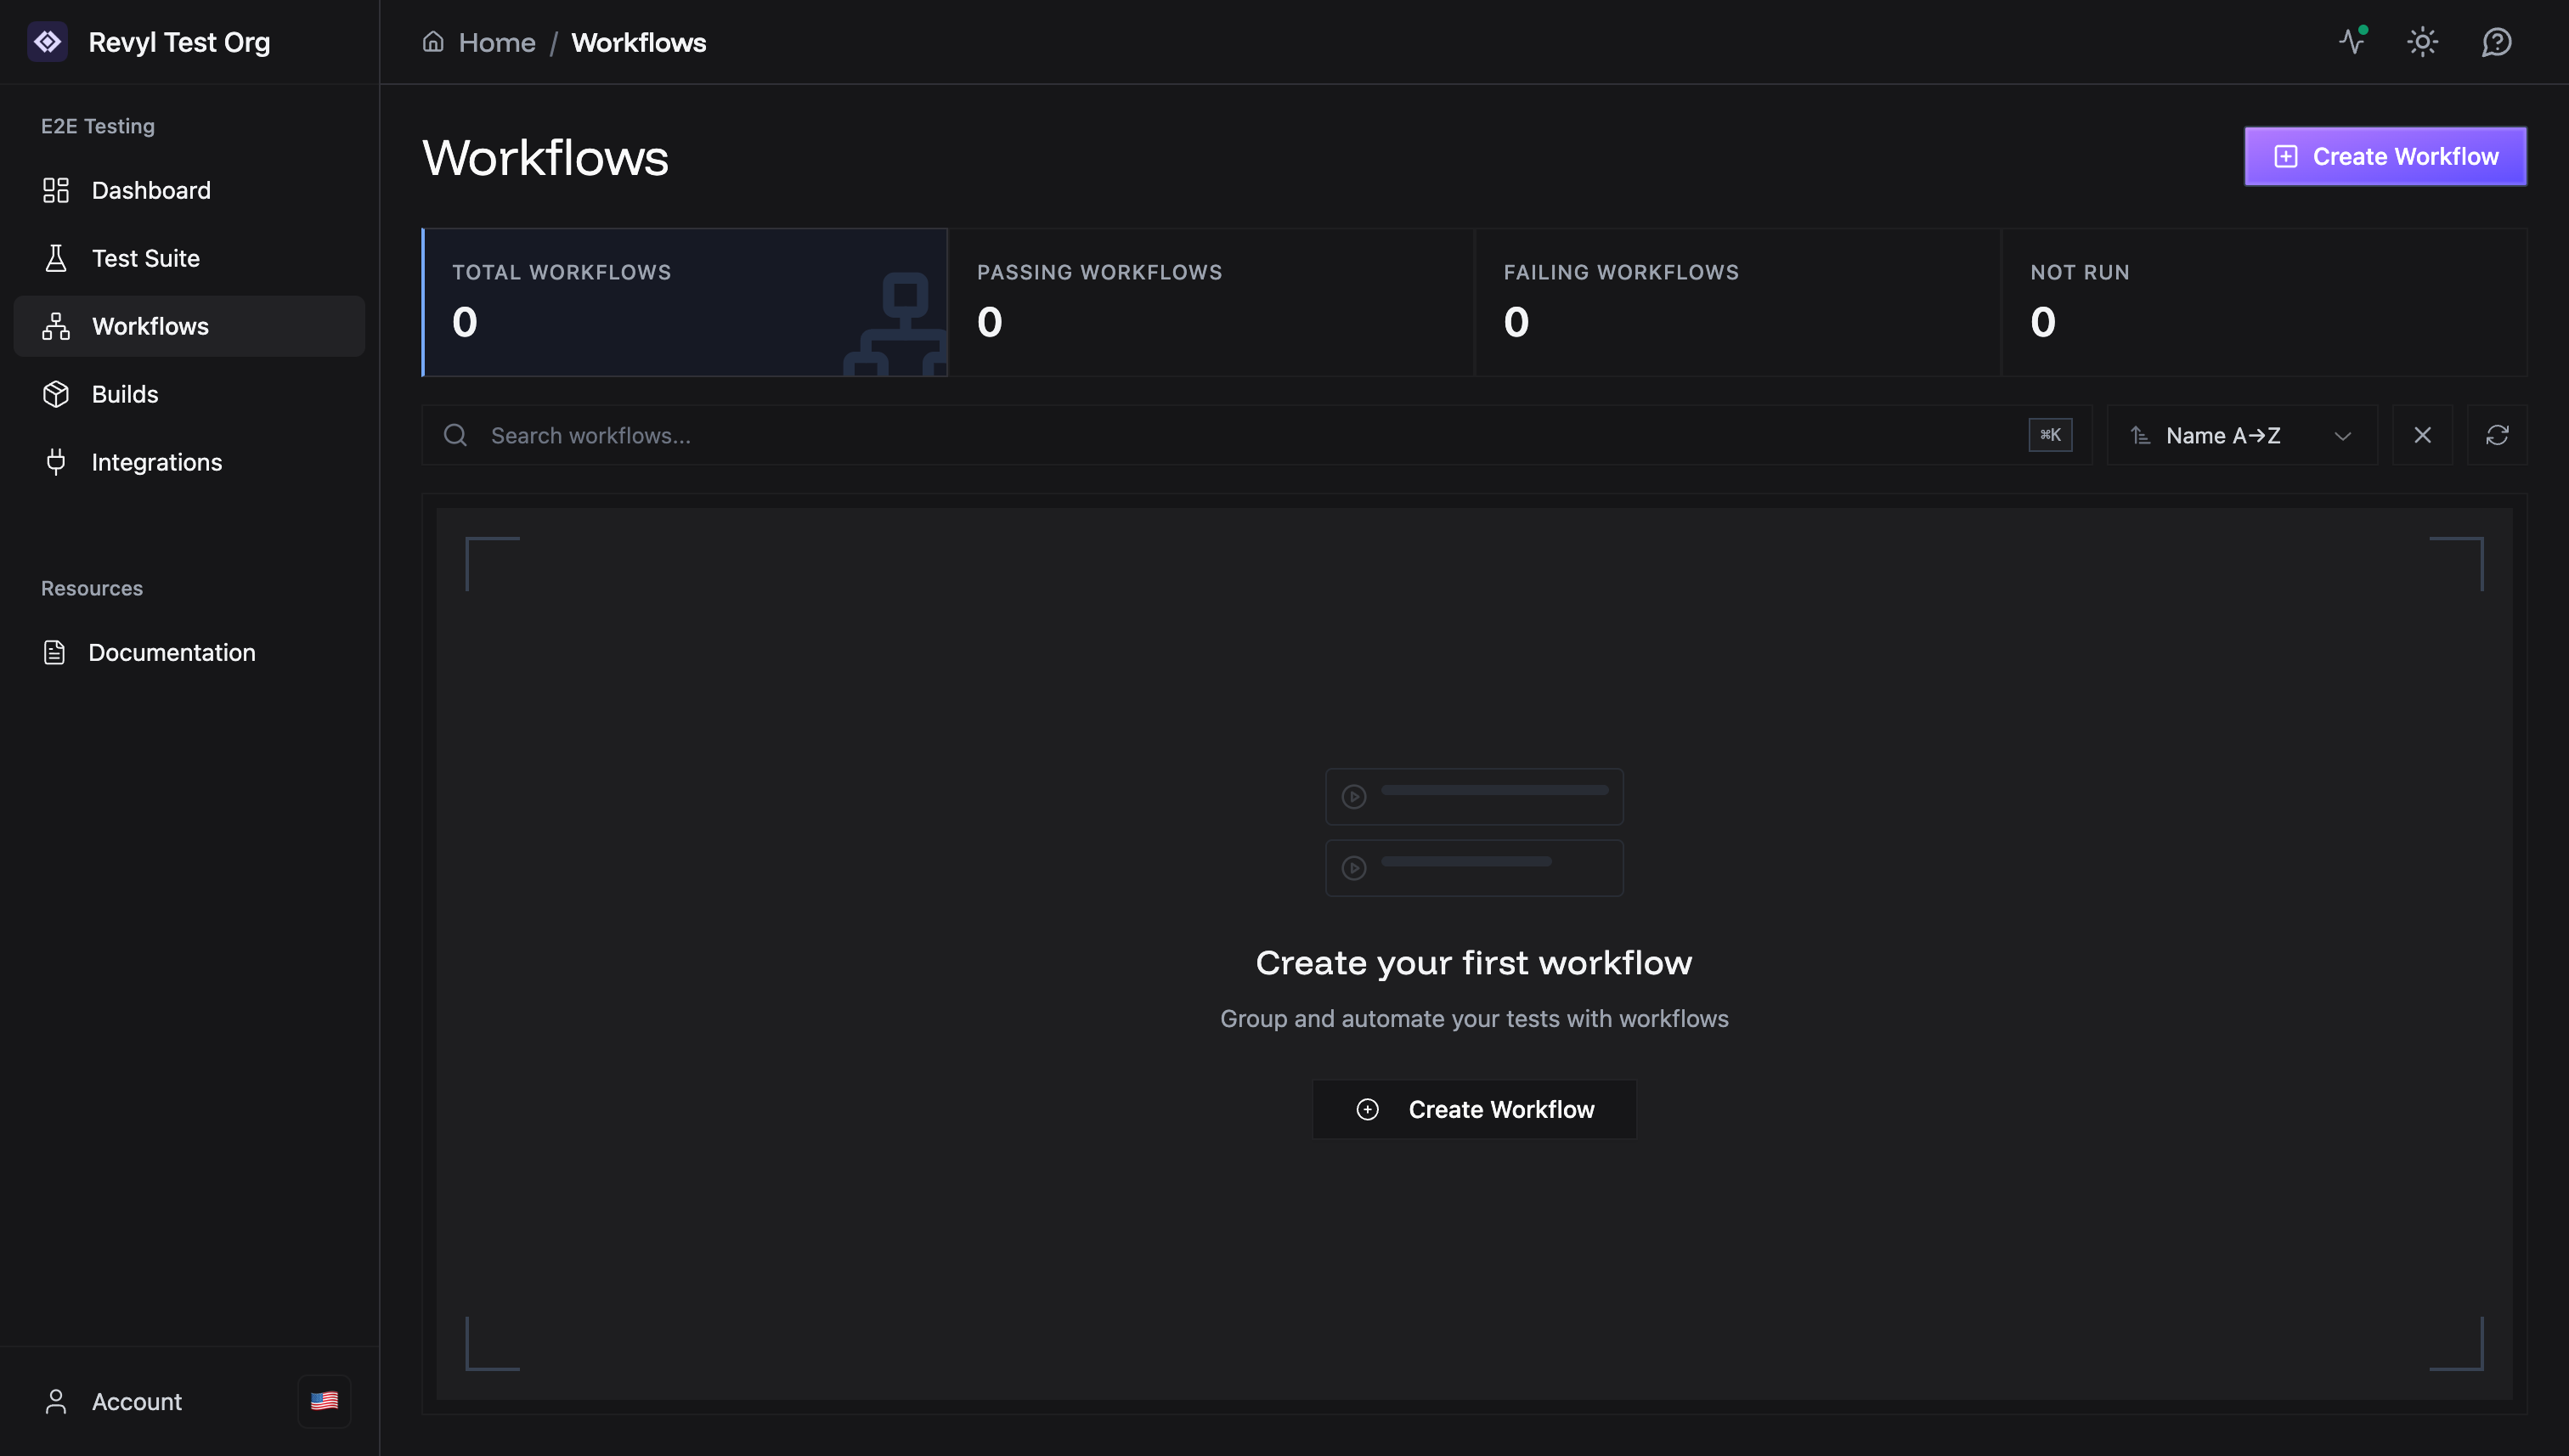Click the purple Create Workflow button
The width and height of the screenshot is (2569, 1456).
[x=2385, y=156]
